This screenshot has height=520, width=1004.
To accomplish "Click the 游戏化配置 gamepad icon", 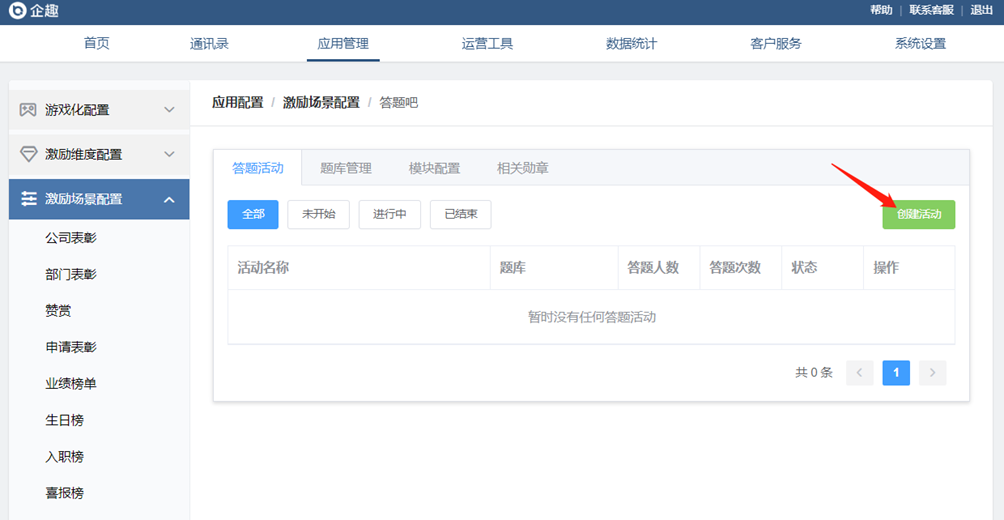I will 28,110.
